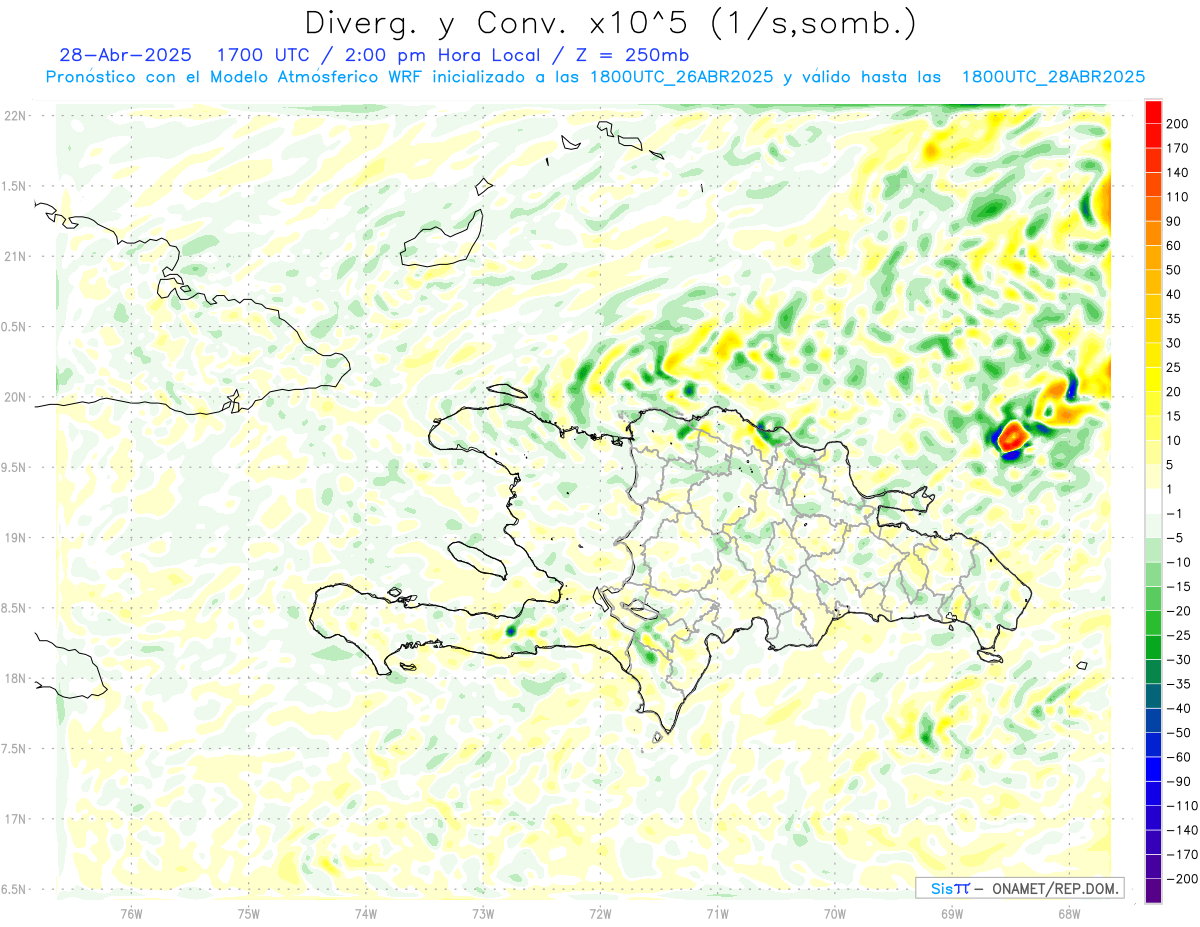Click the negative -170 colorbar value

(x=1182, y=854)
